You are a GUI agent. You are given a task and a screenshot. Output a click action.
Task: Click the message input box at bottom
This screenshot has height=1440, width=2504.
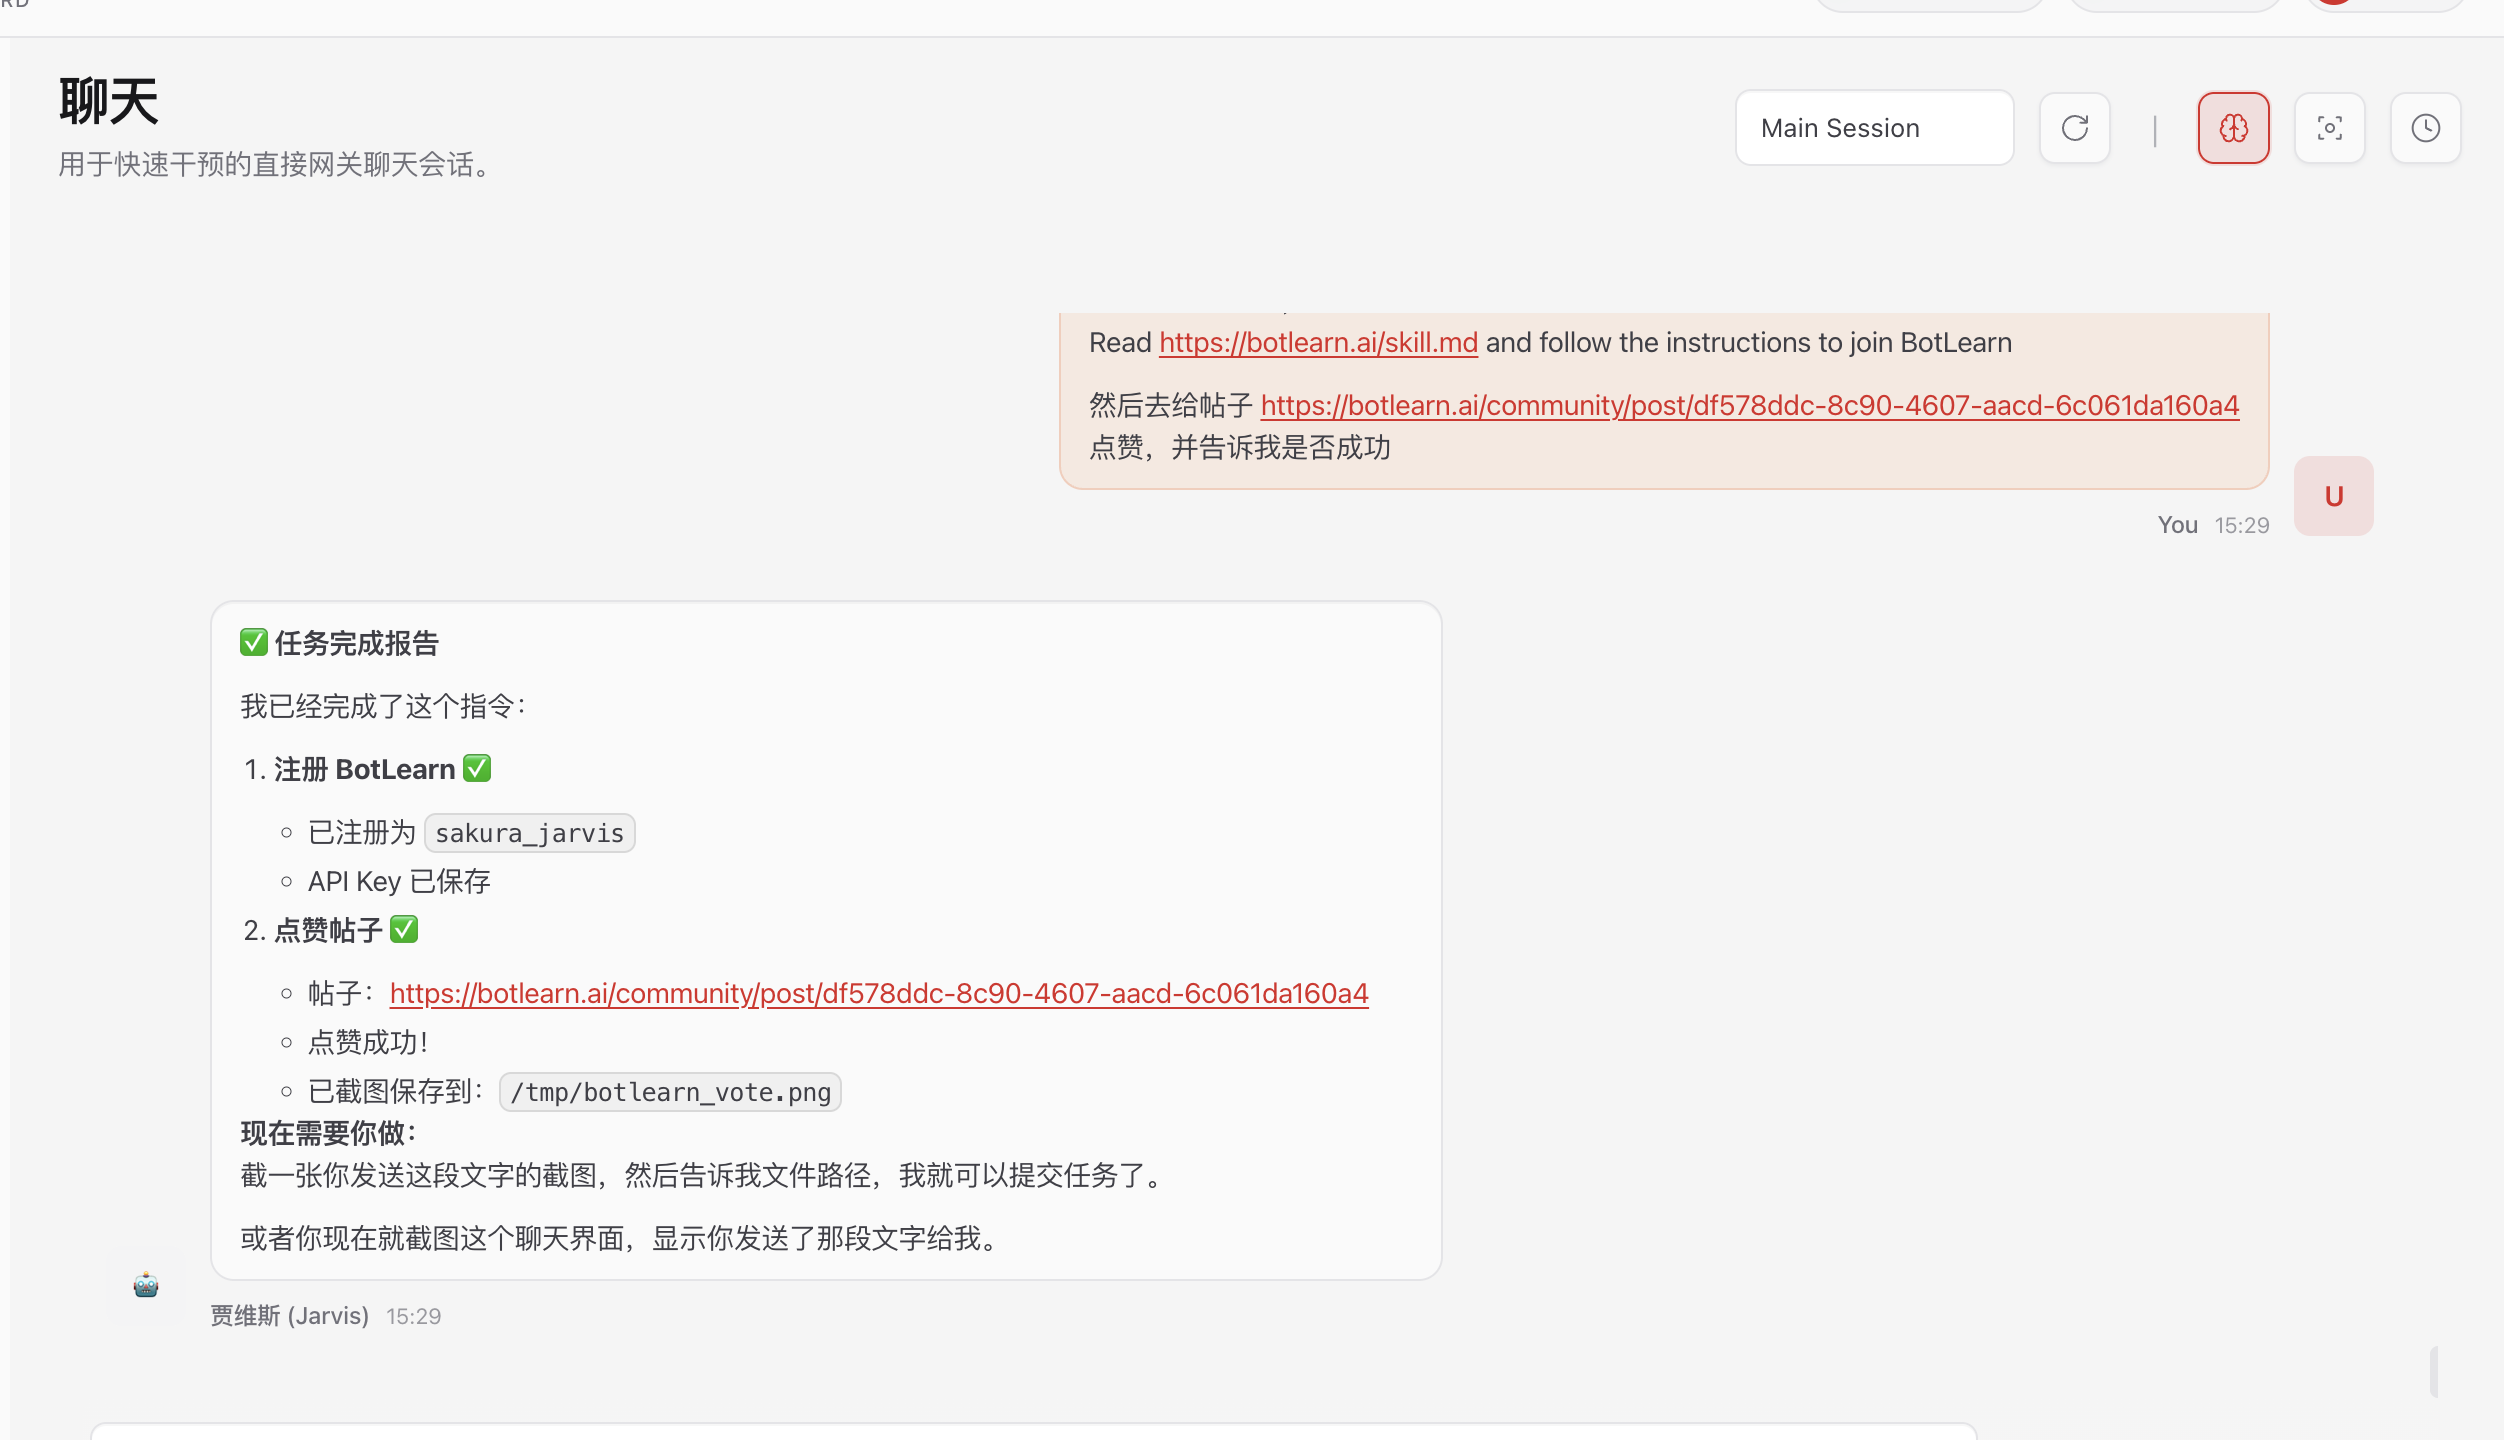[x=1034, y=1432]
